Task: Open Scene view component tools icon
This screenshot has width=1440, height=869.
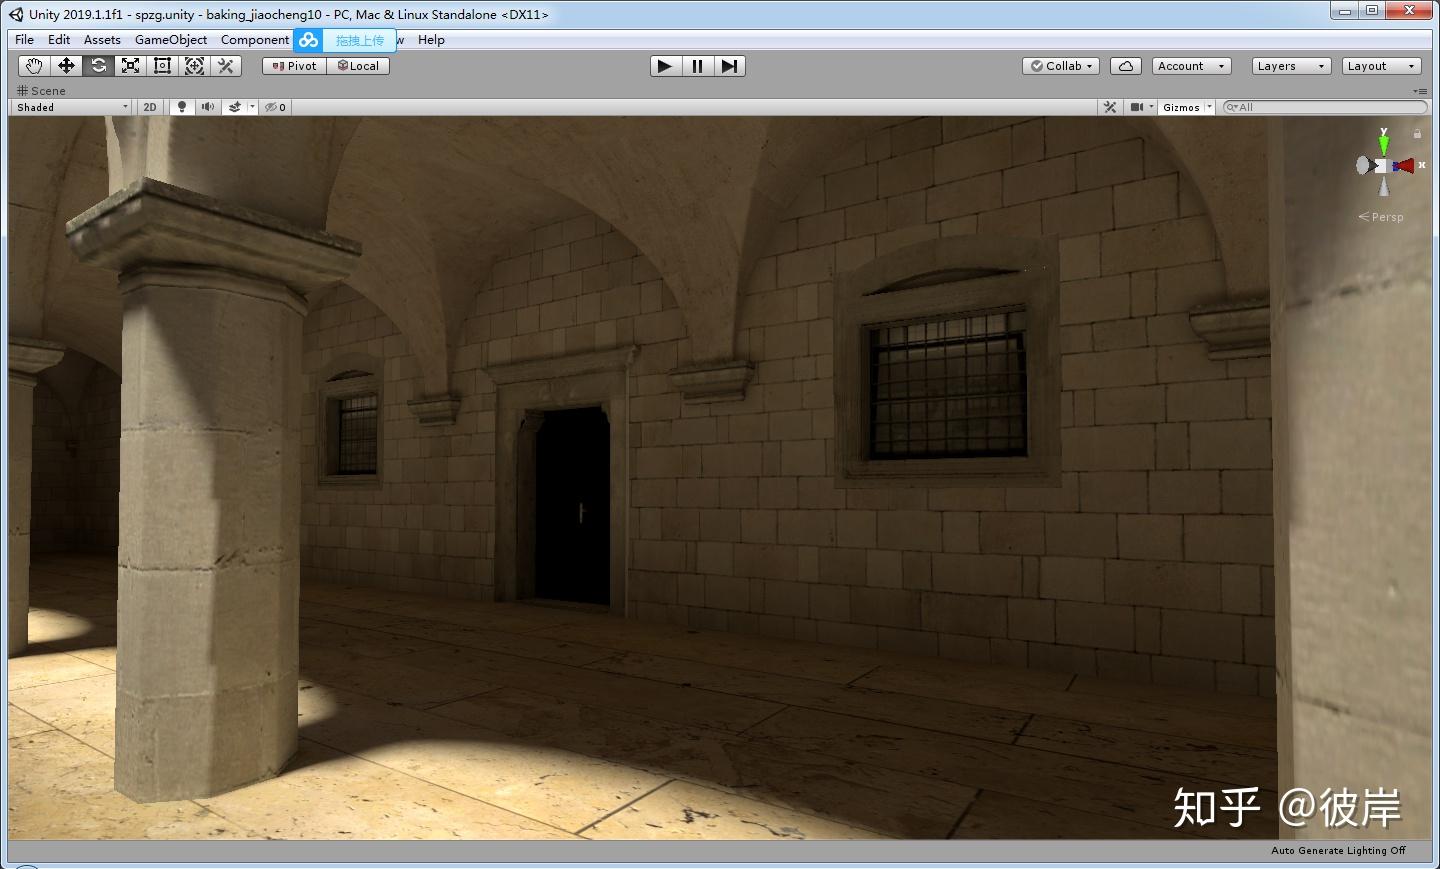Action: pos(1110,107)
